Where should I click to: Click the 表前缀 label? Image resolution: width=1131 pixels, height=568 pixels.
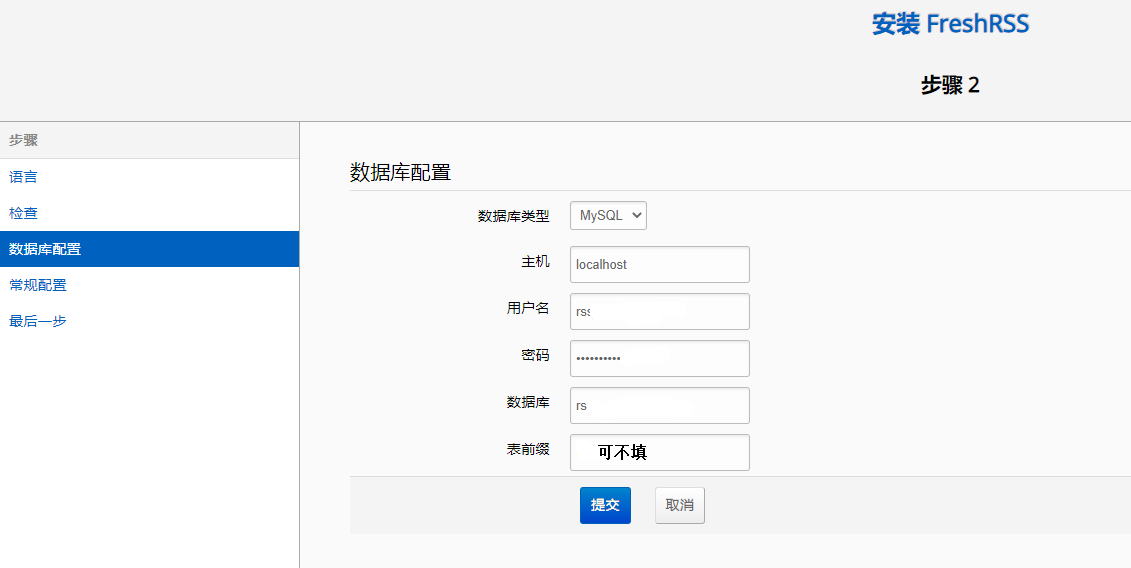coord(528,449)
